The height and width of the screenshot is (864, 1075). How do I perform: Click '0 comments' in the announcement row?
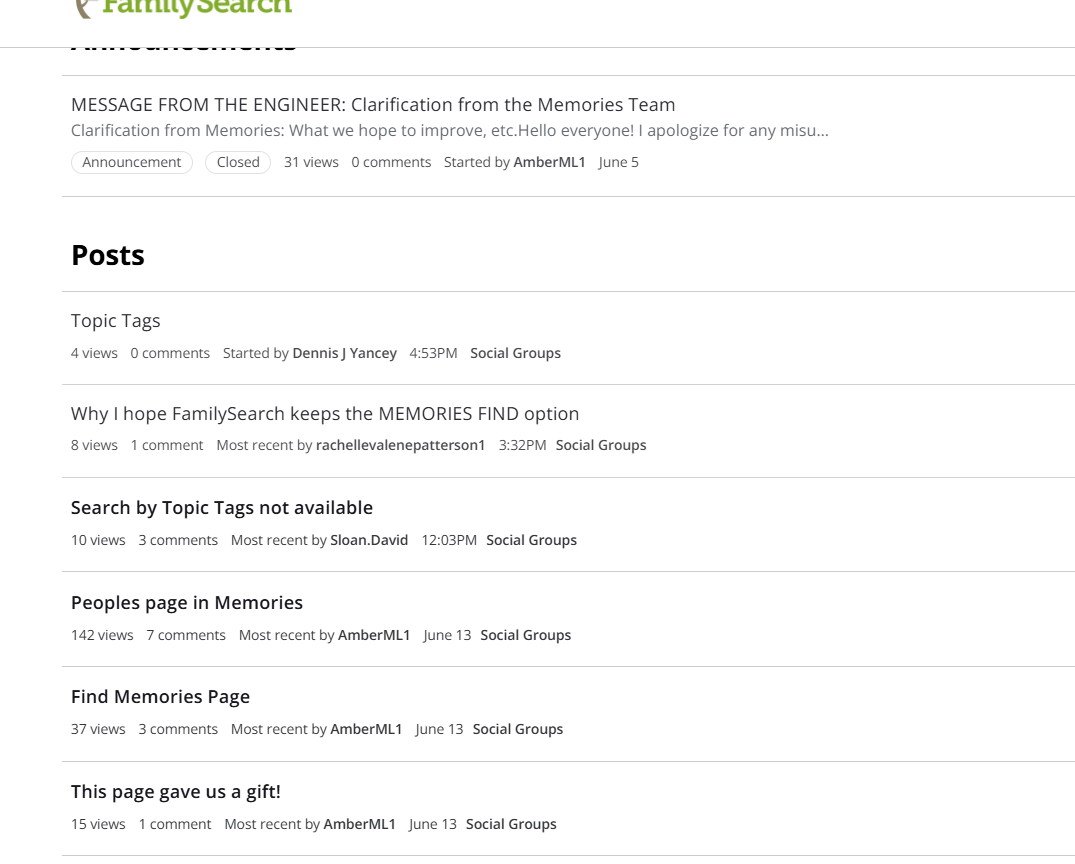pyautogui.click(x=391, y=163)
